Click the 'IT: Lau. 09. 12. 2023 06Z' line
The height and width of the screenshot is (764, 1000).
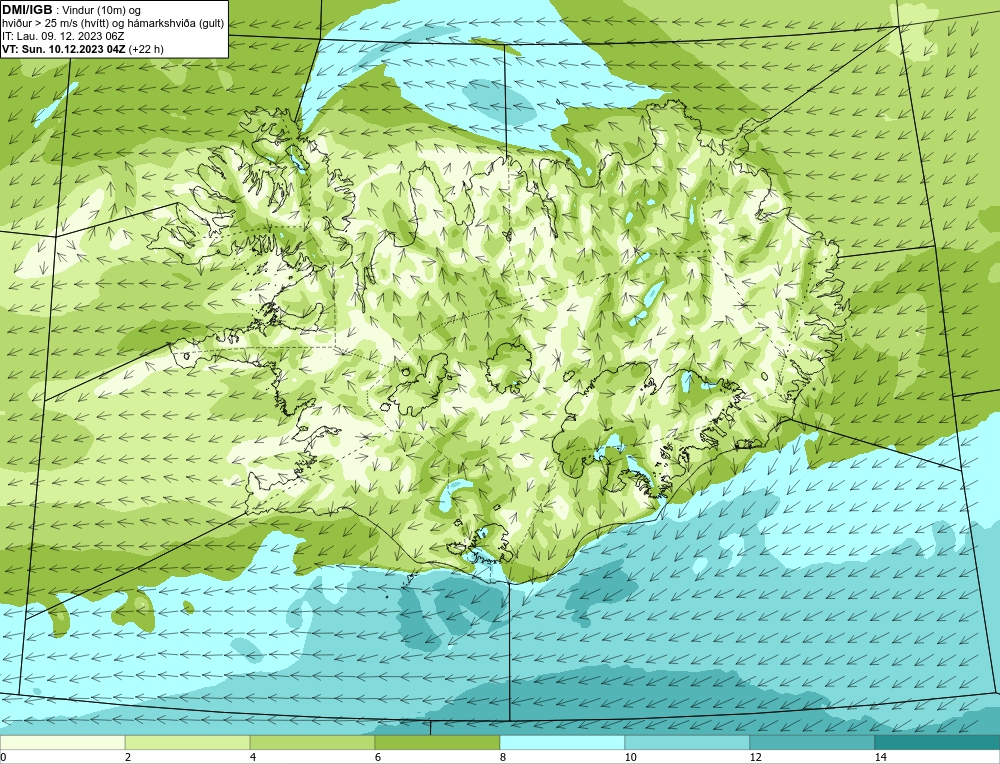[63, 36]
